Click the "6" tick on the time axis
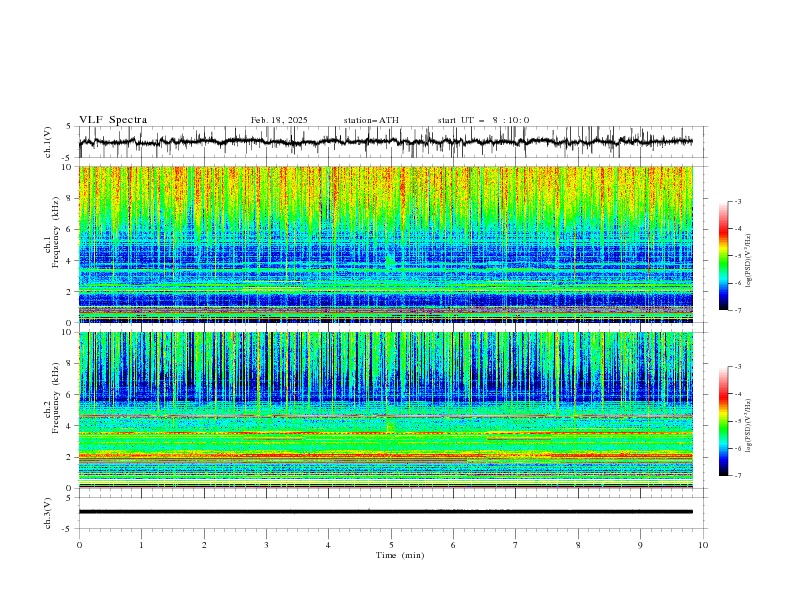 (x=453, y=545)
